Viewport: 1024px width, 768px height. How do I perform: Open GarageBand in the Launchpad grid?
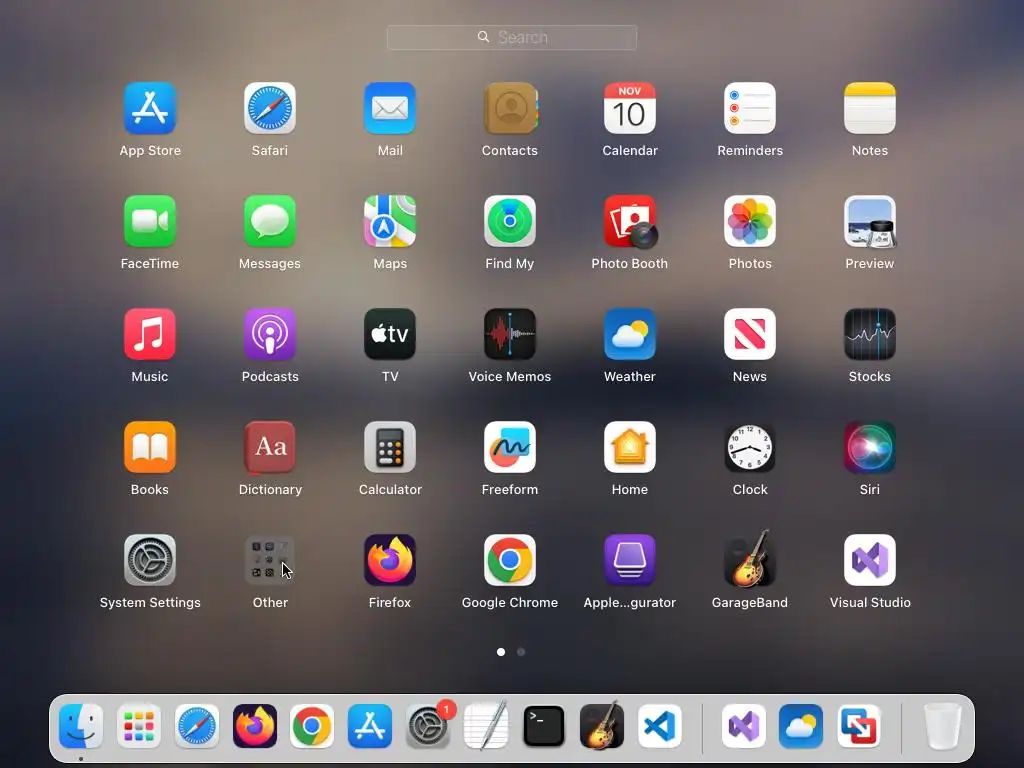coord(750,559)
